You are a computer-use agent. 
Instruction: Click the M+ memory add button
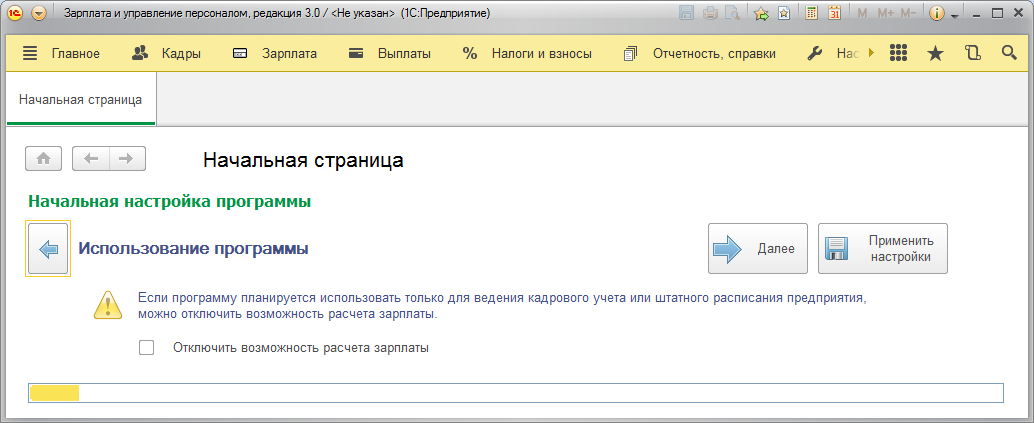point(885,13)
